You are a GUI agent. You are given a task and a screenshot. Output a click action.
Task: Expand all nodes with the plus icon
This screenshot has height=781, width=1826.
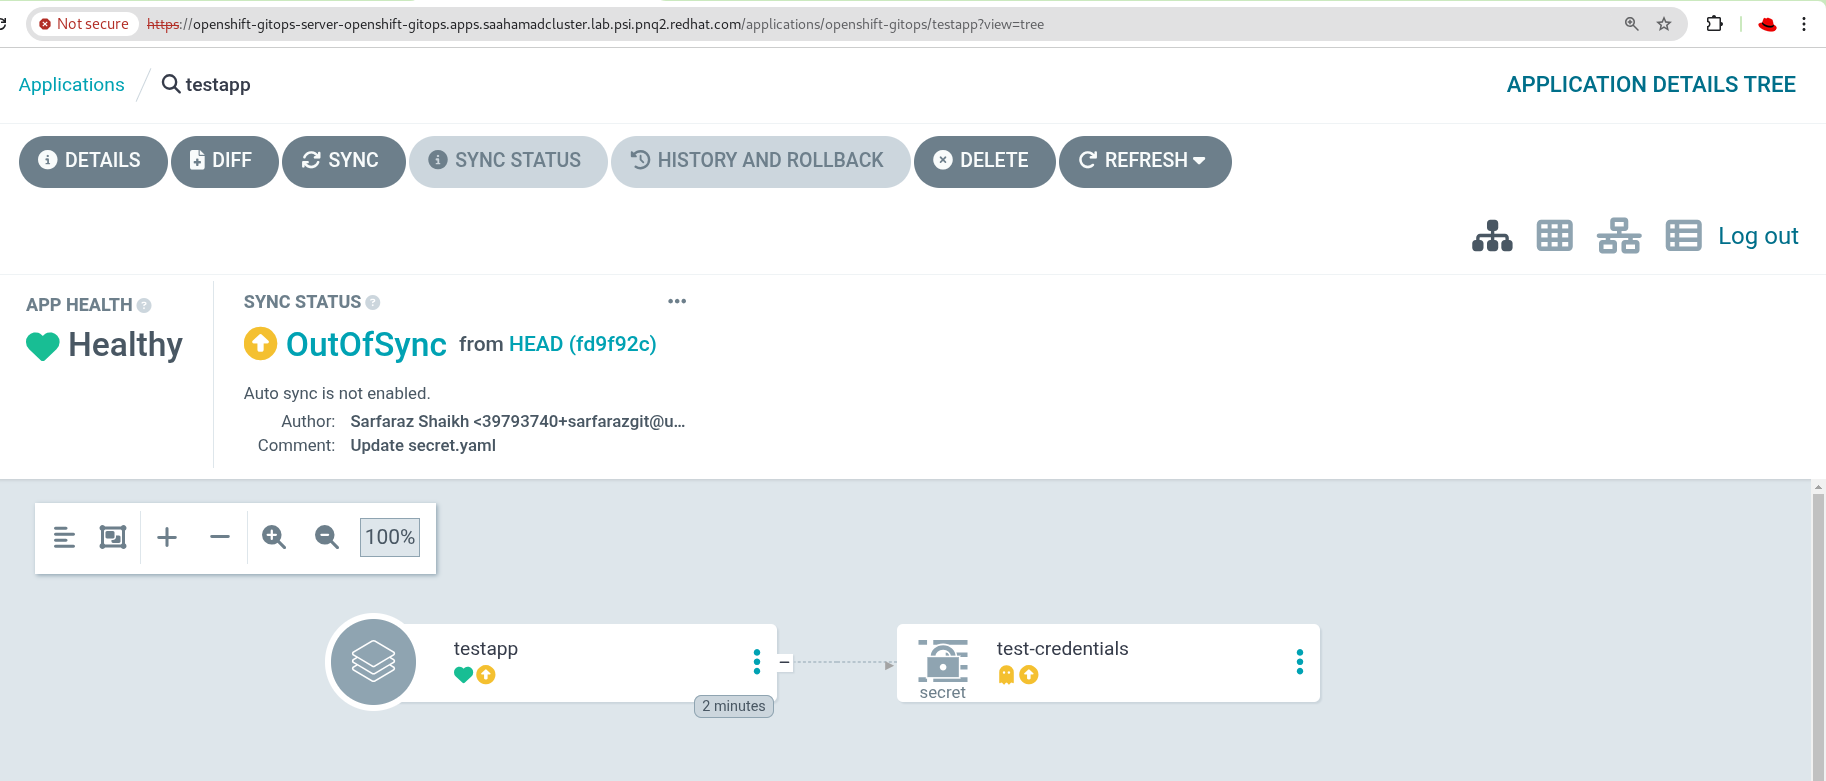167,537
